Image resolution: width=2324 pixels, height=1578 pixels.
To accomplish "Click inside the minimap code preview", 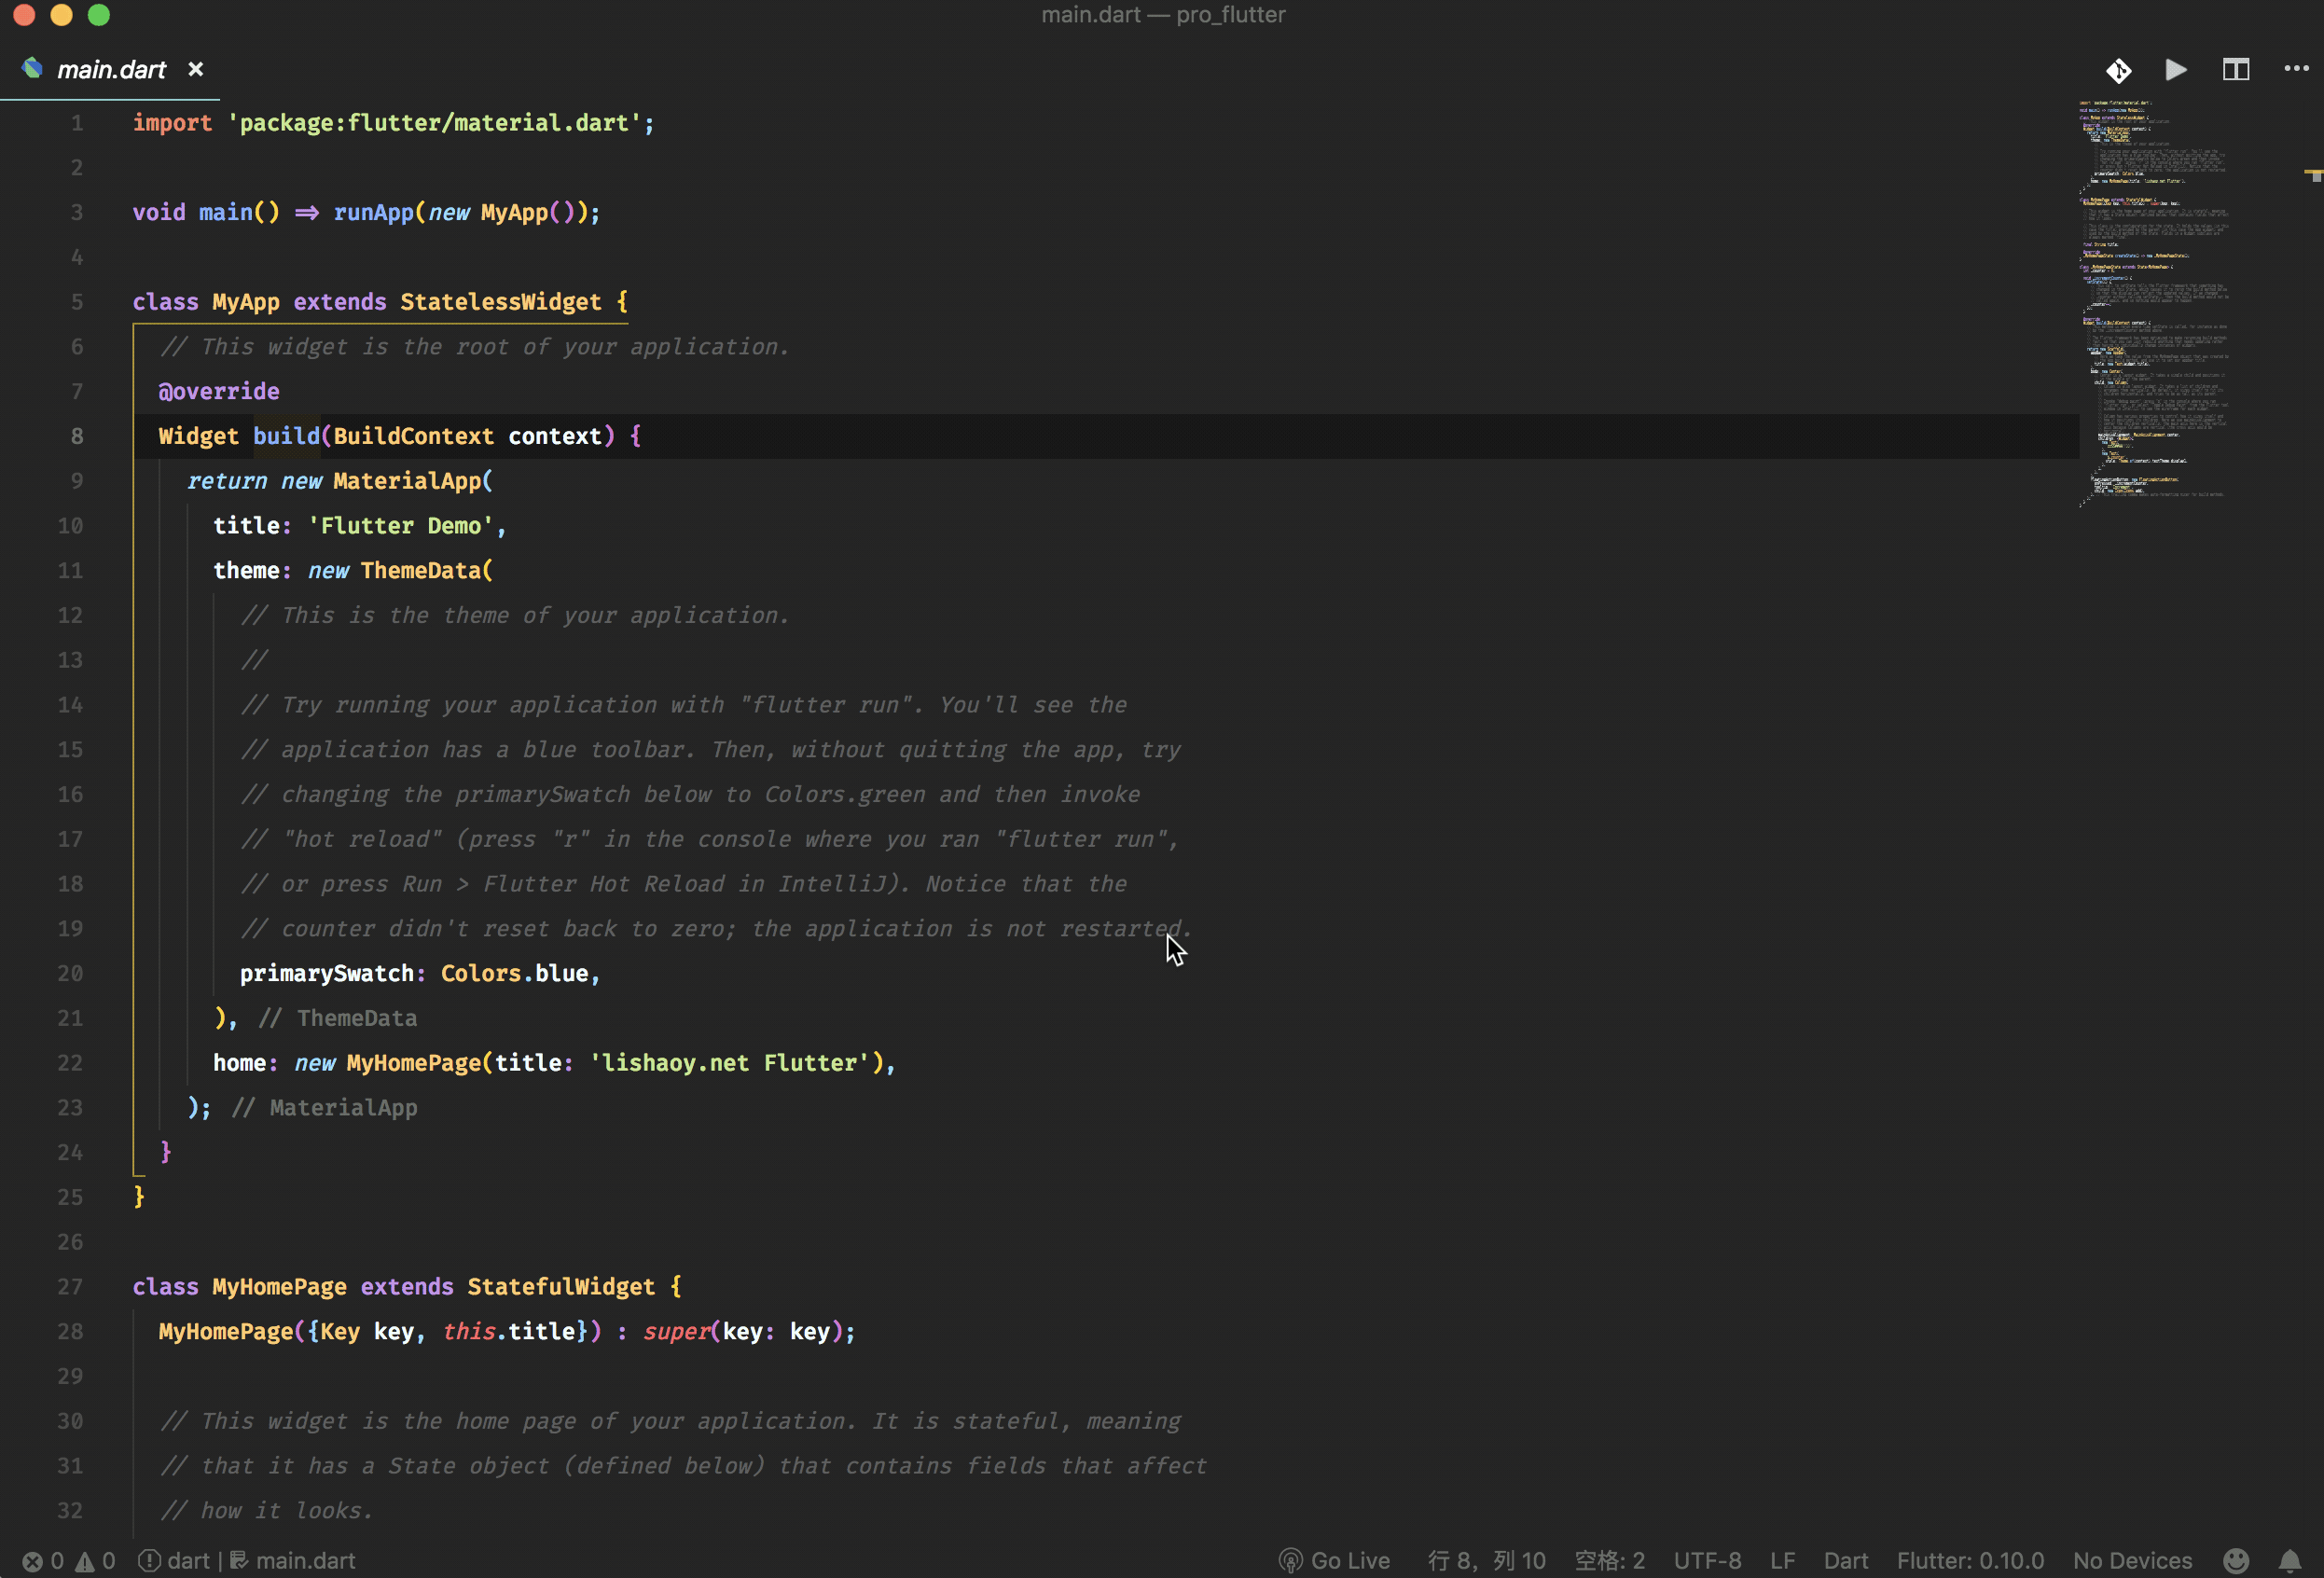I will pyautogui.click(x=2150, y=300).
